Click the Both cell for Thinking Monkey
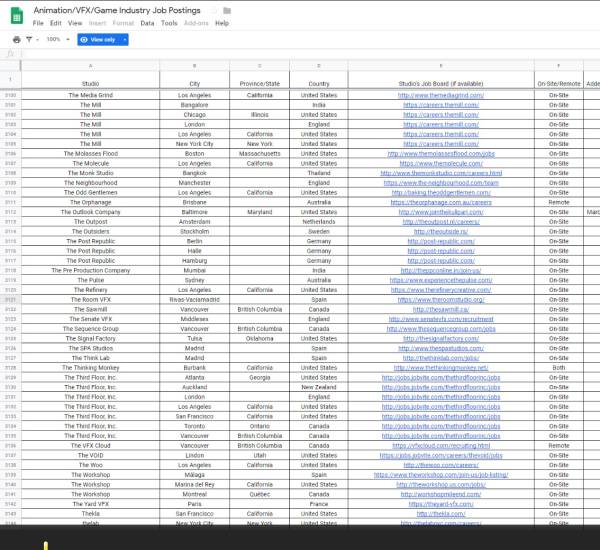The width and height of the screenshot is (600, 550). pyautogui.click(x=559, y=368)
